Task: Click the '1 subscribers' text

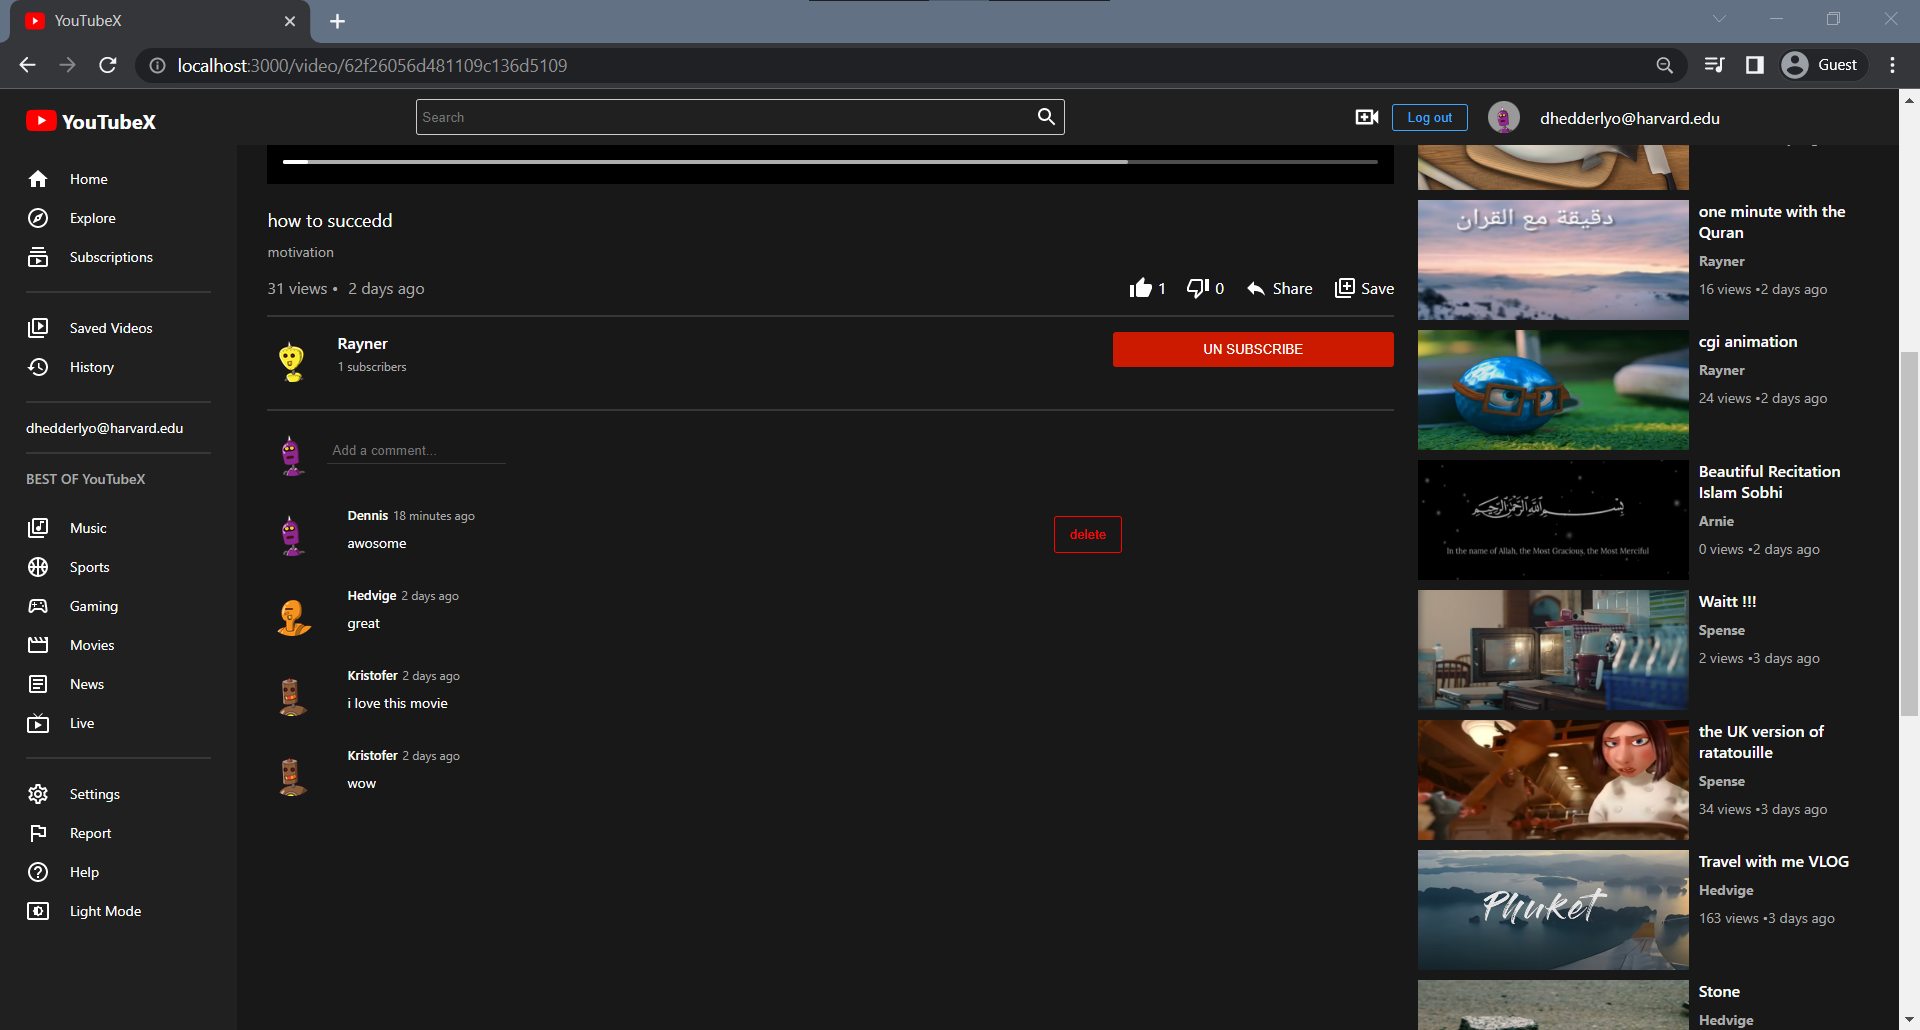Action: 372,367
